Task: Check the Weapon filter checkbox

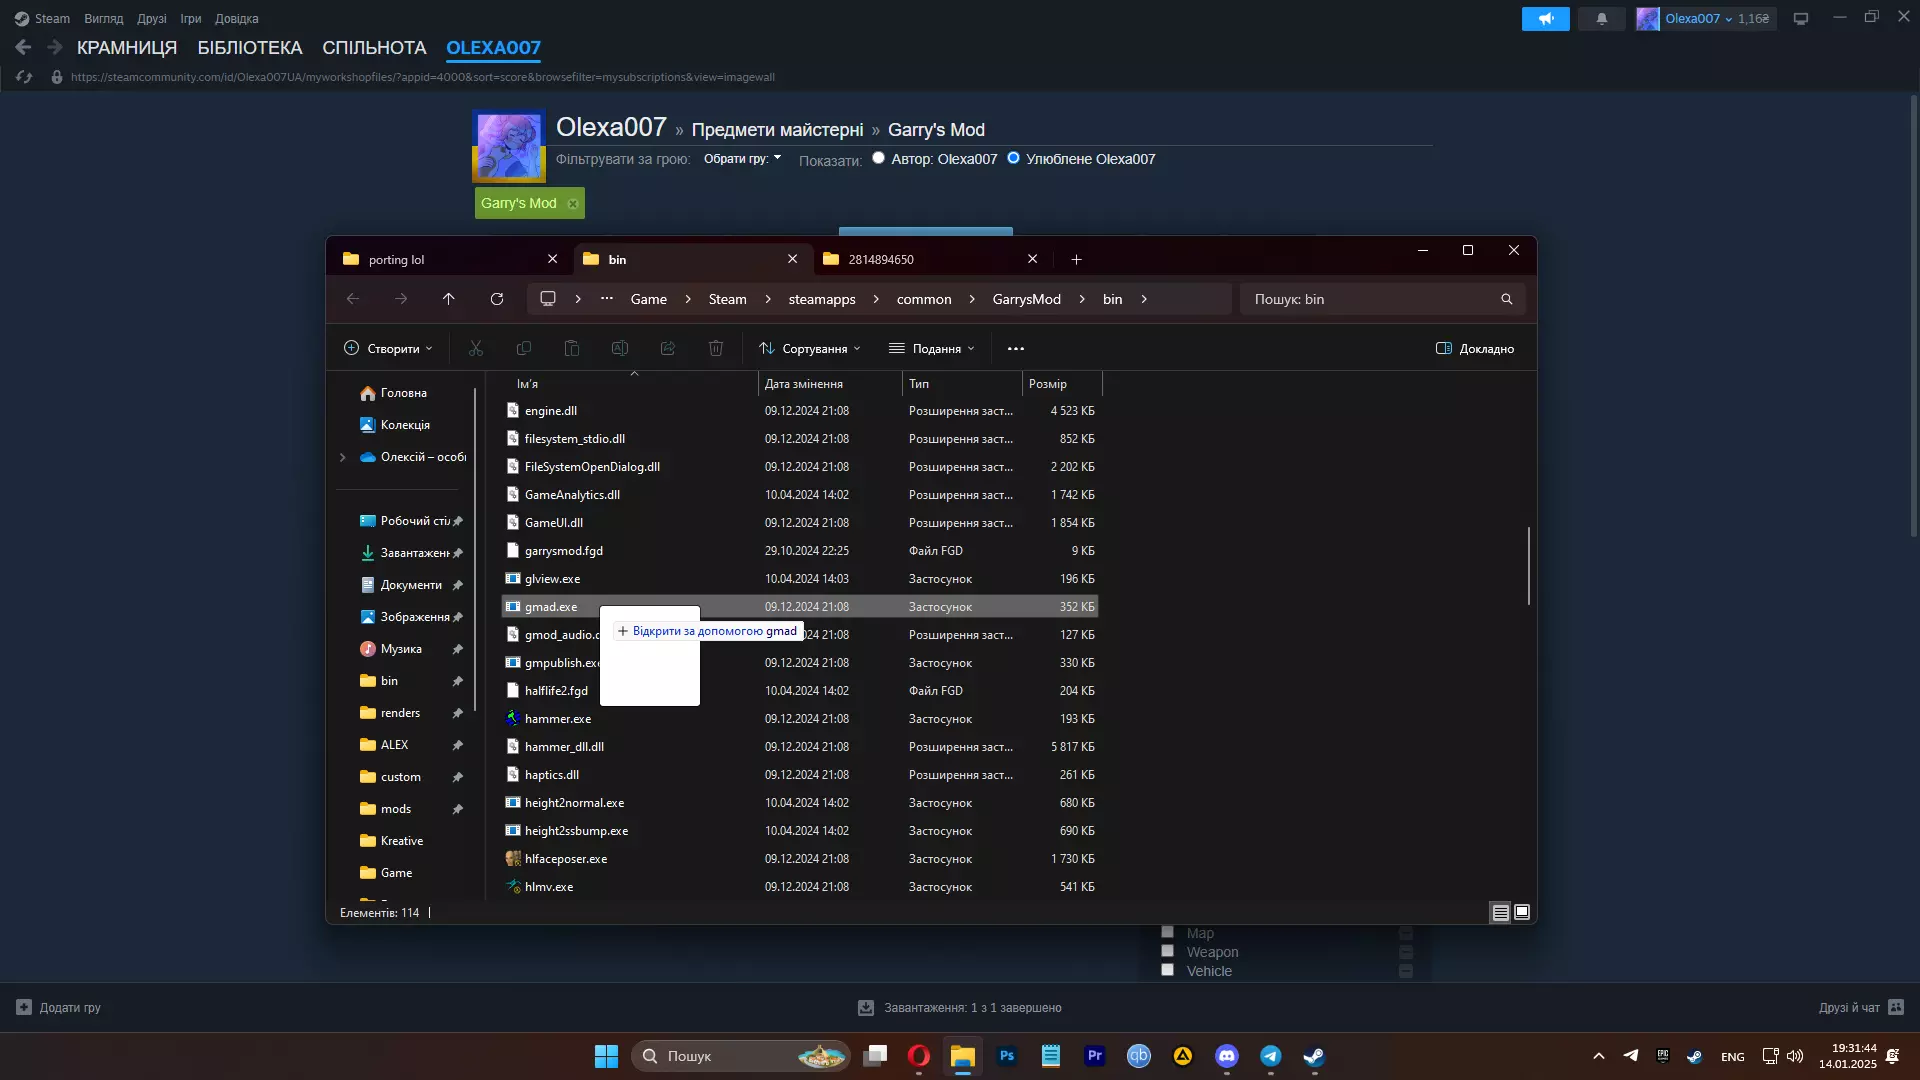Action: (1167, 951)
